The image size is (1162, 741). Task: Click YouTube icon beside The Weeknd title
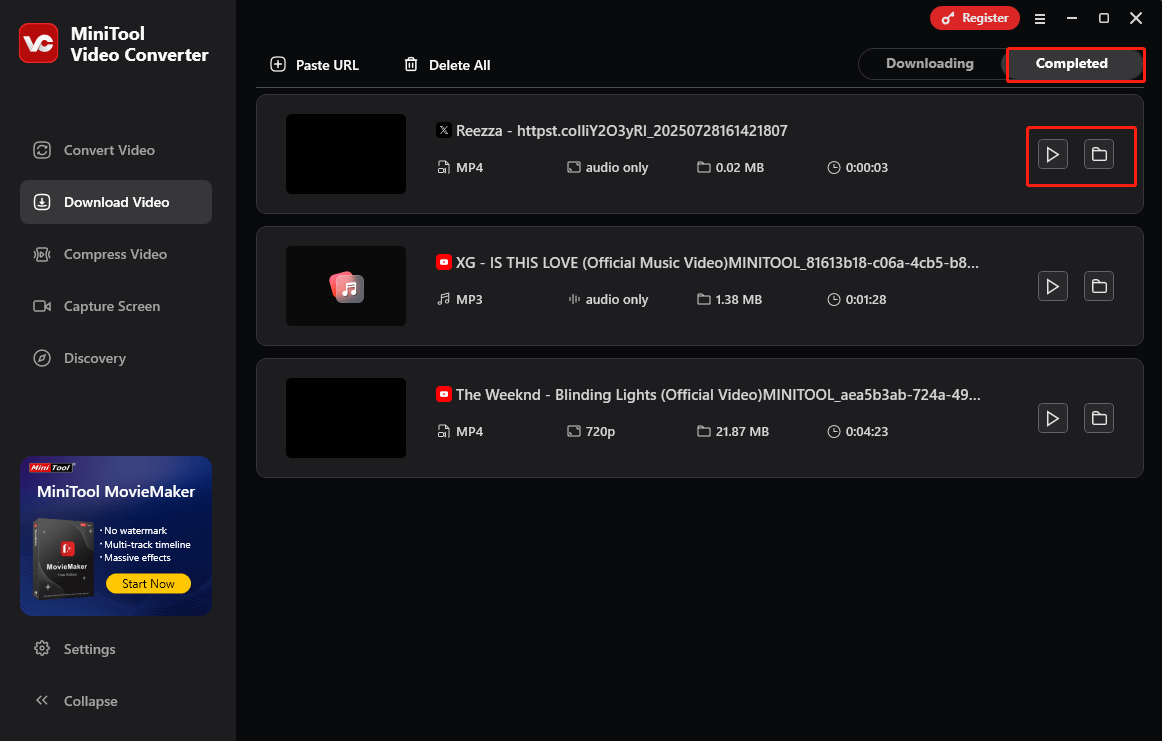[443, 394]
